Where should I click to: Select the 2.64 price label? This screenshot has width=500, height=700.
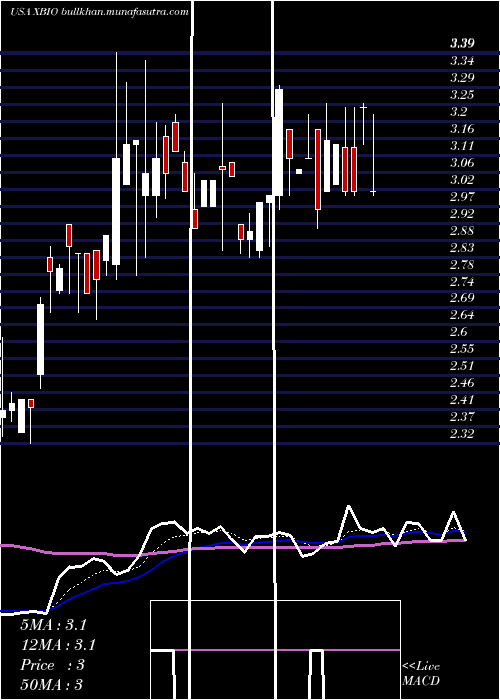462,315
